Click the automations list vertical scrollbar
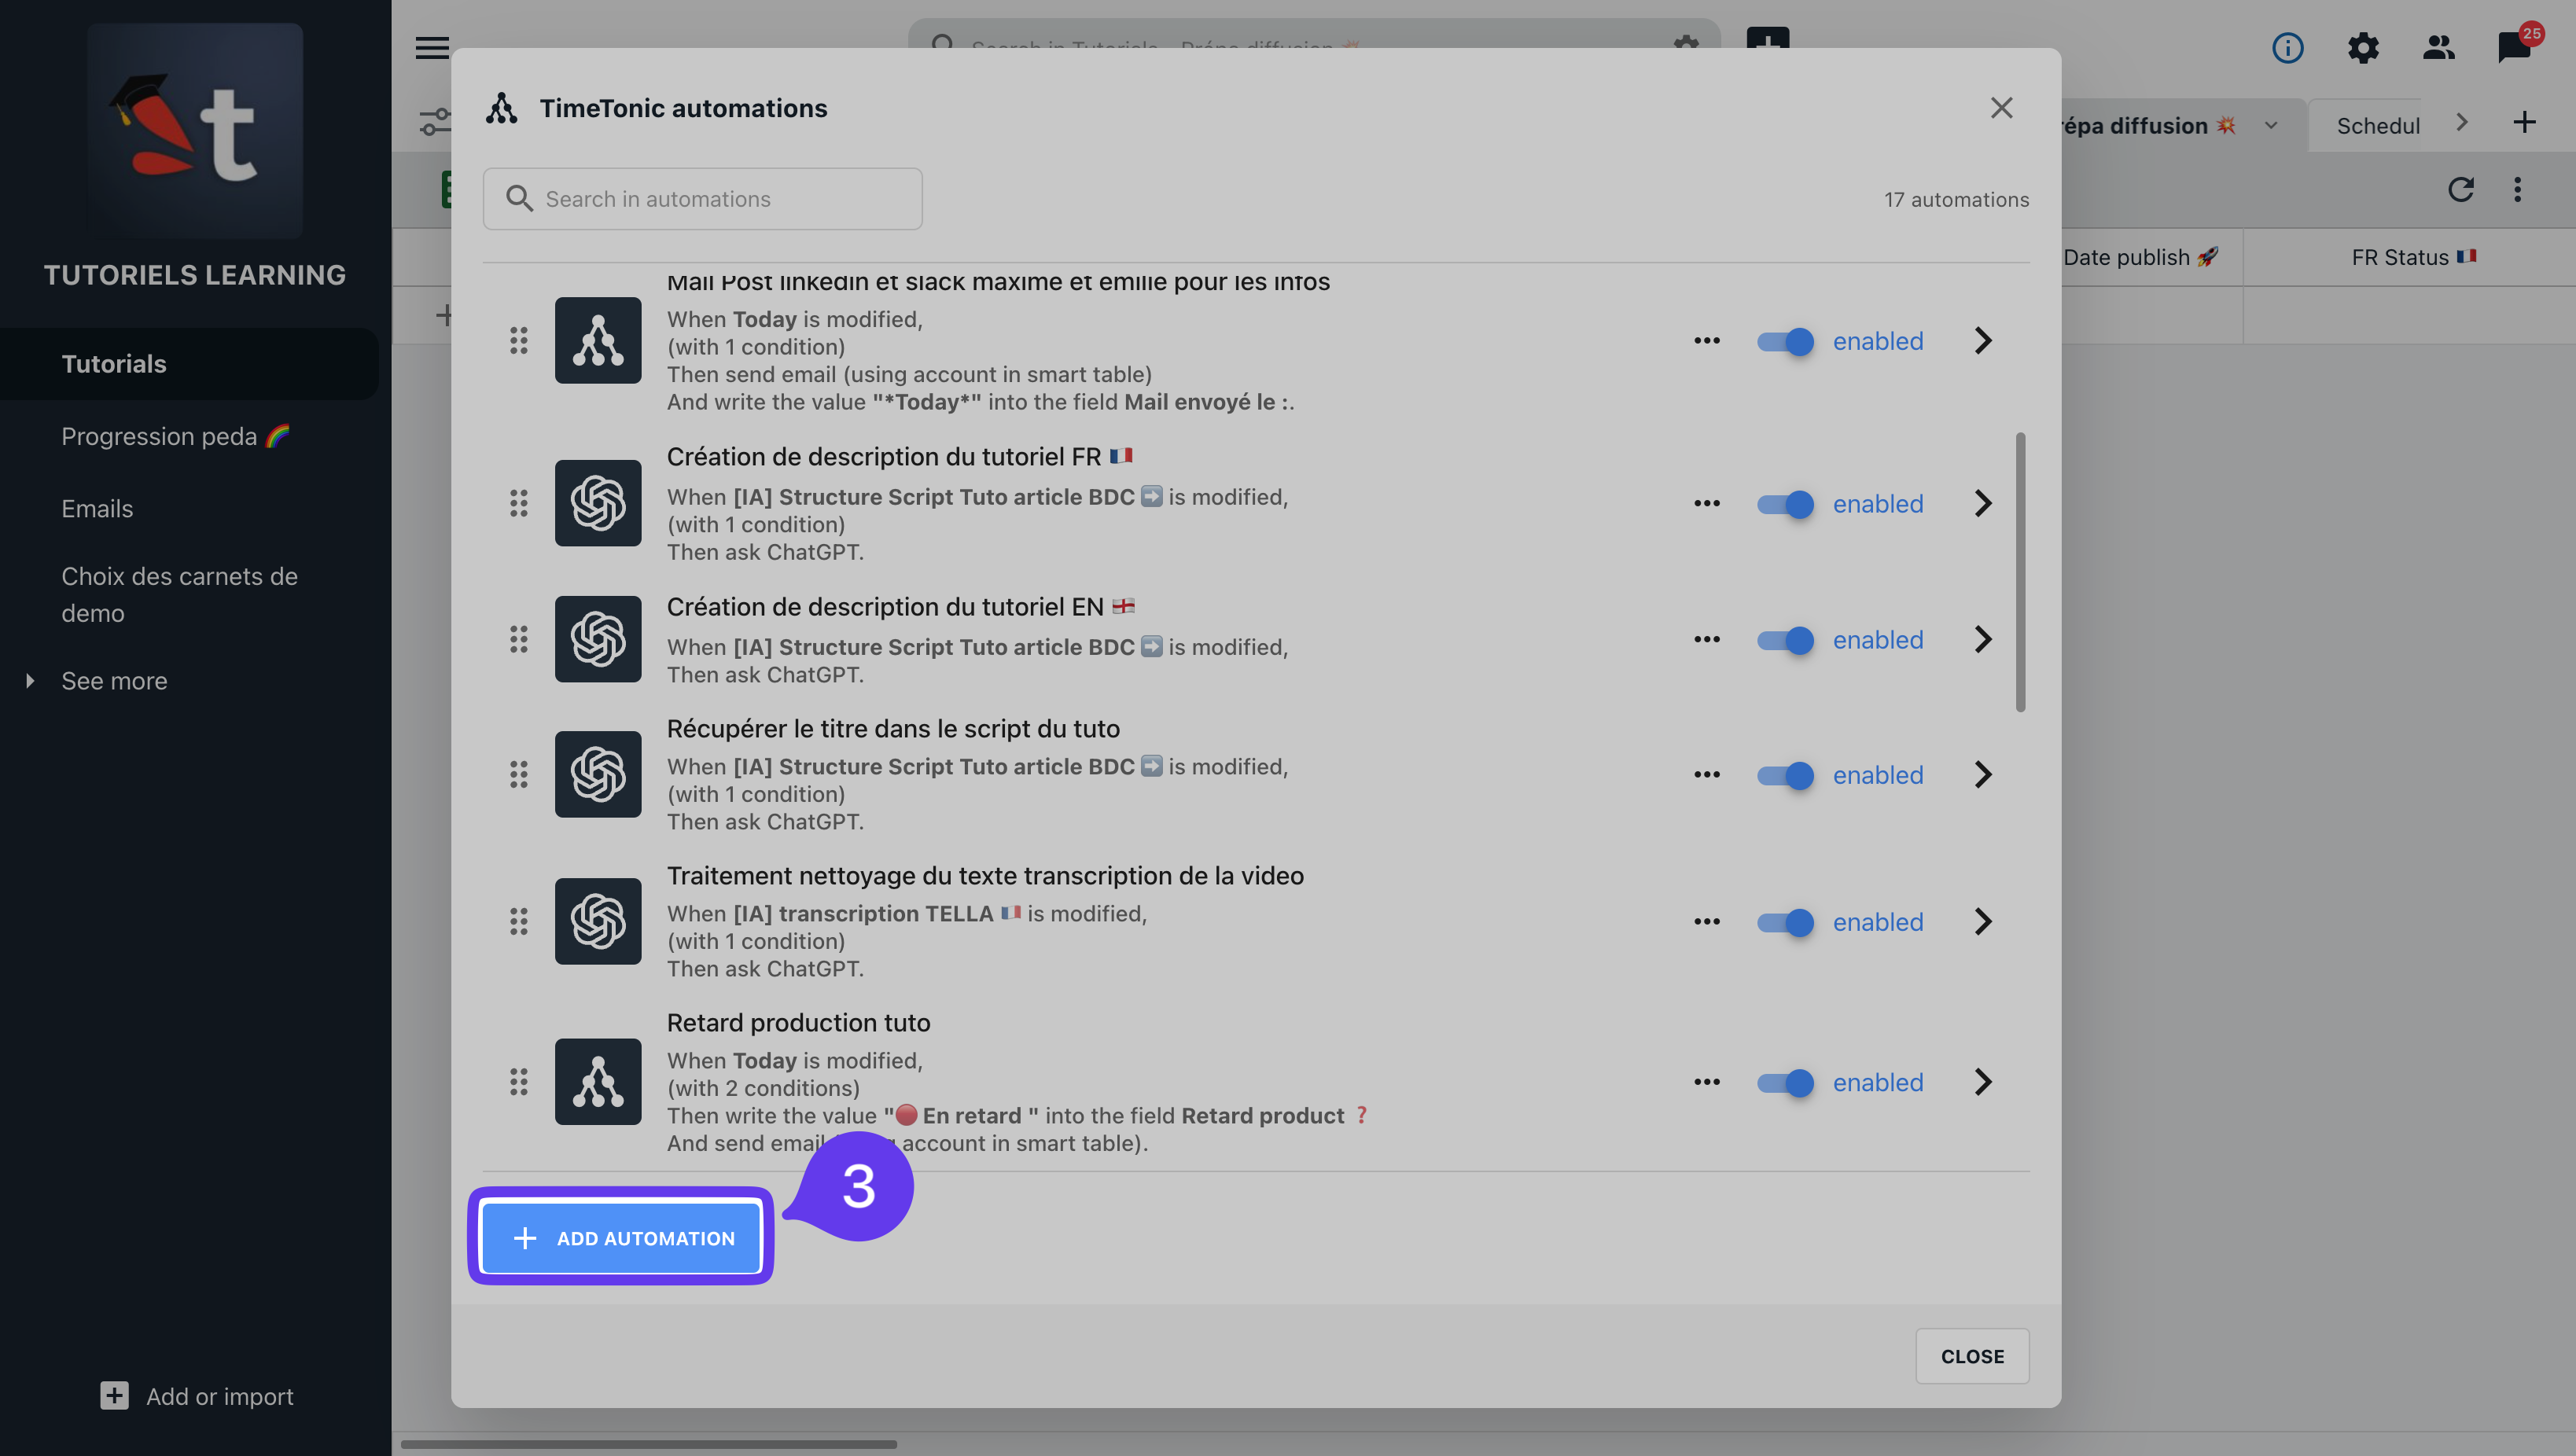This screenshot has width=2576, height=1456. [x=2020, y=572]
